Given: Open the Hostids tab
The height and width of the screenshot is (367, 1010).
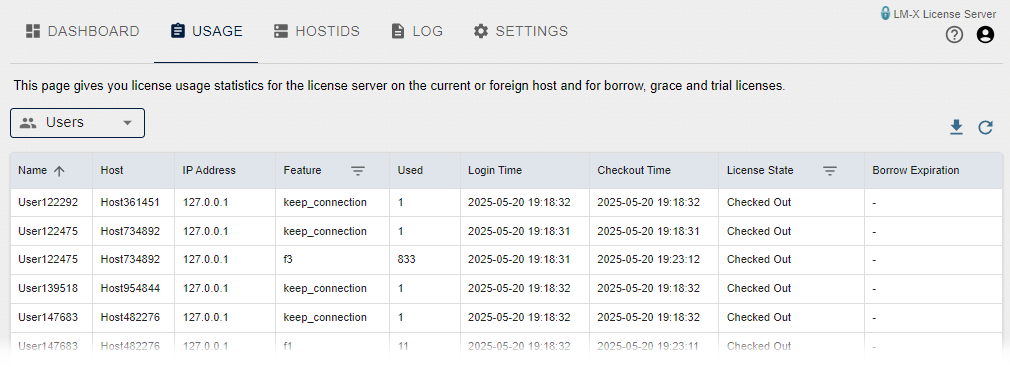Looking at the screenshot, I should click(316, 31).
